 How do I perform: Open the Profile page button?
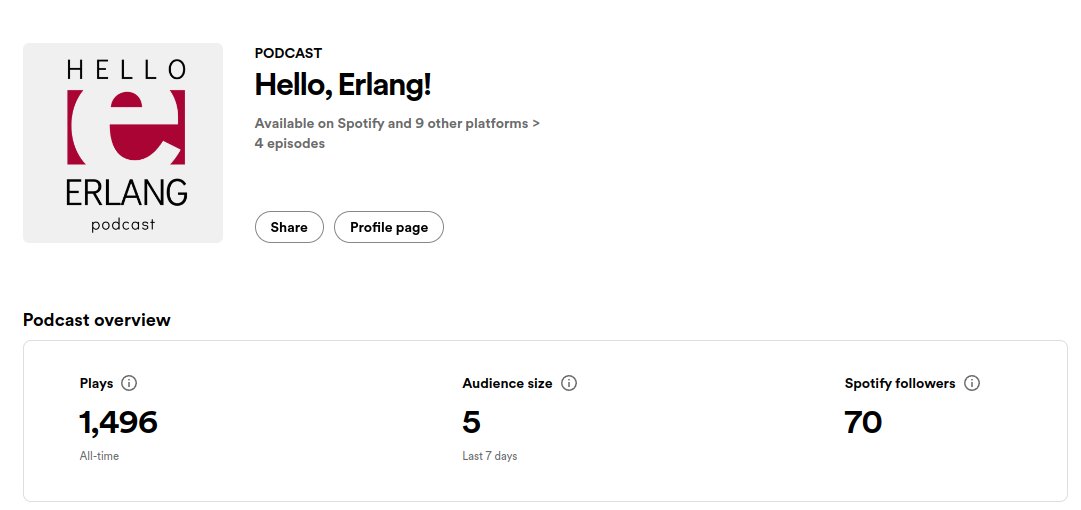[x=389, y=227]
